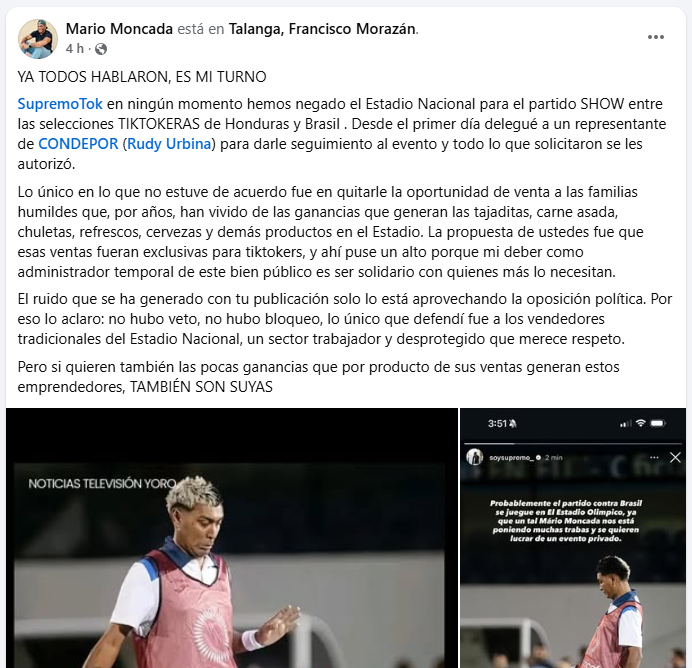
Task: Open Mario Moncada's profile name link
Action: 119,29
